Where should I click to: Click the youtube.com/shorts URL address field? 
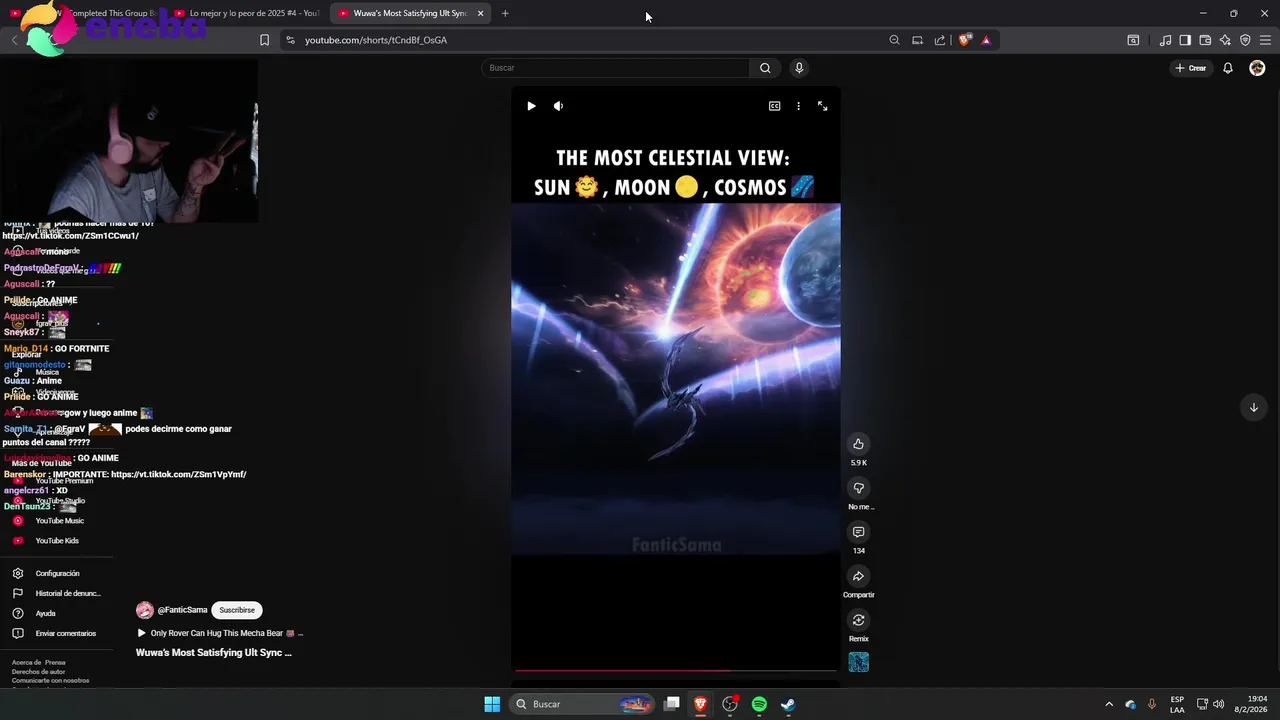click(376, 40)
